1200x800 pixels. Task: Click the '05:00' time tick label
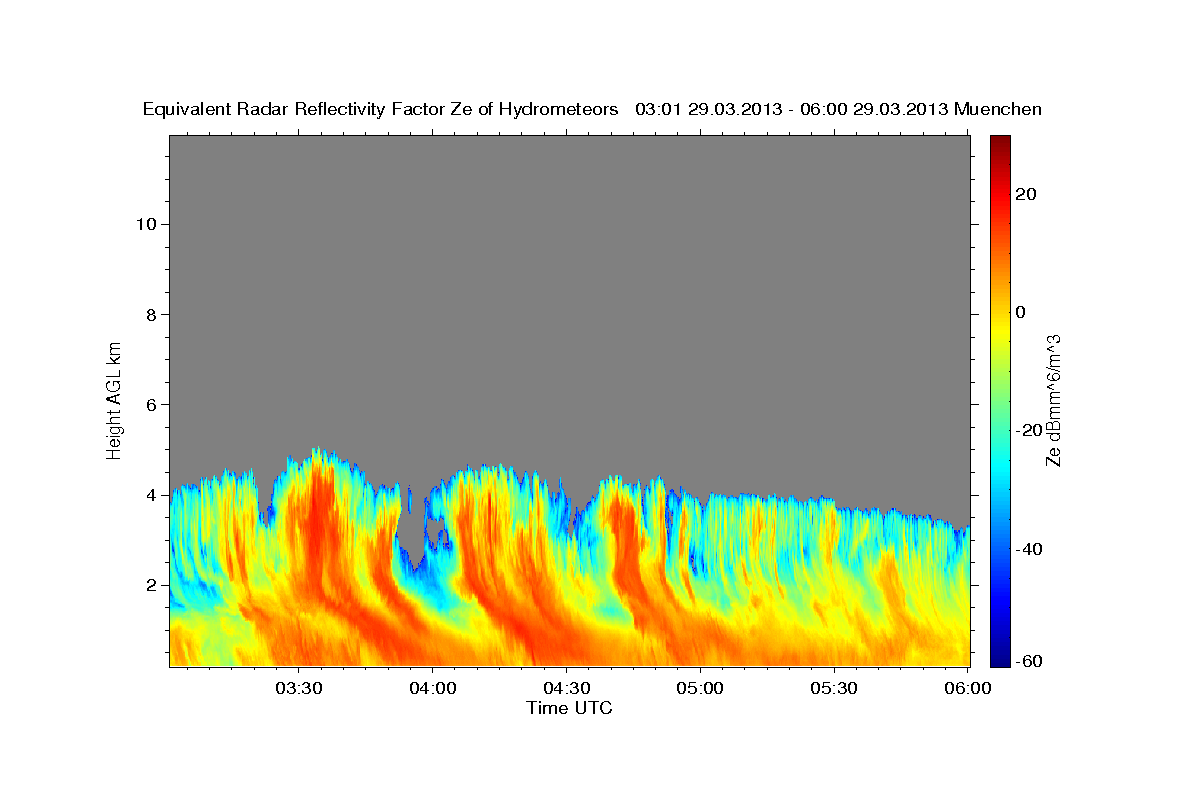coord(700,689)
